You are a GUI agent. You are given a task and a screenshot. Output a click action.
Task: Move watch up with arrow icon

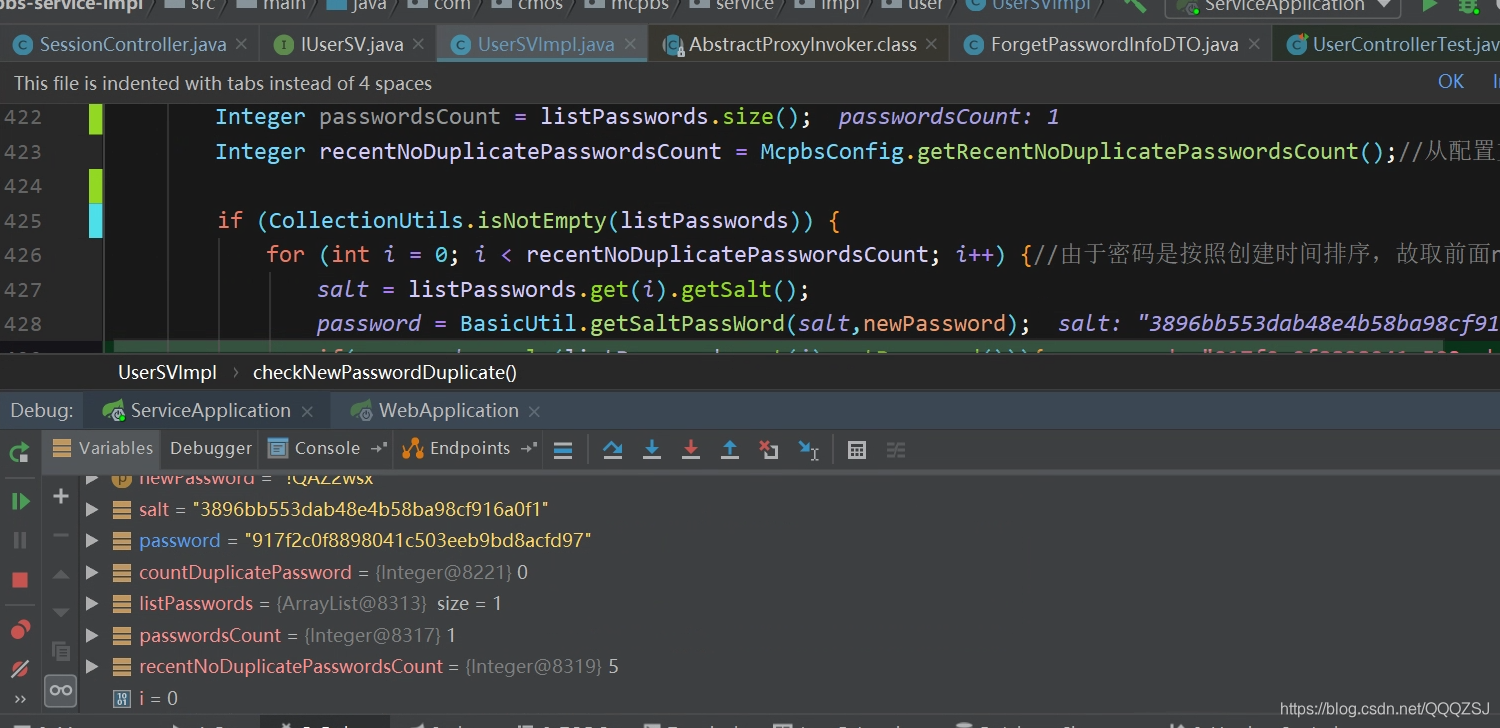[x=61, y=575]
